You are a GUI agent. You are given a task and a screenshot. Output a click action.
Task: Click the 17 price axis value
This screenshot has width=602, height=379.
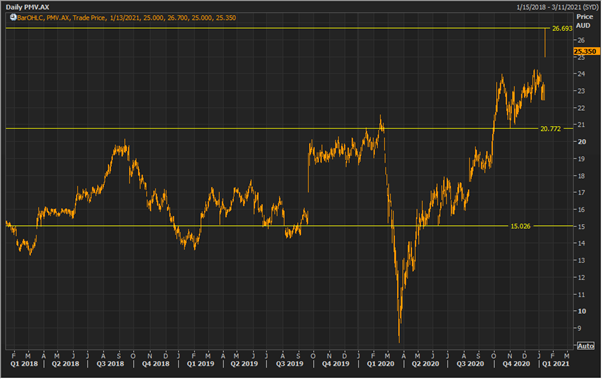[581, 192]
